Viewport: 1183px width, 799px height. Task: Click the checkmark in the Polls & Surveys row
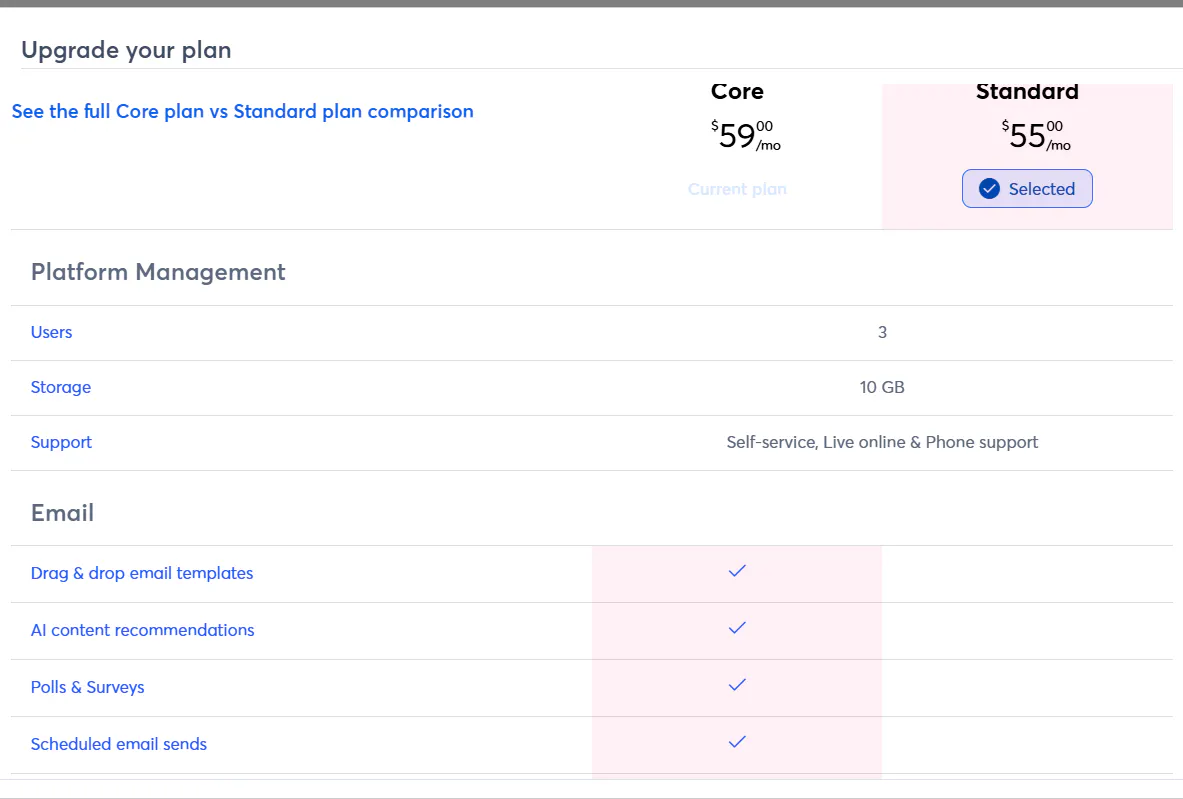pos(737,685)
